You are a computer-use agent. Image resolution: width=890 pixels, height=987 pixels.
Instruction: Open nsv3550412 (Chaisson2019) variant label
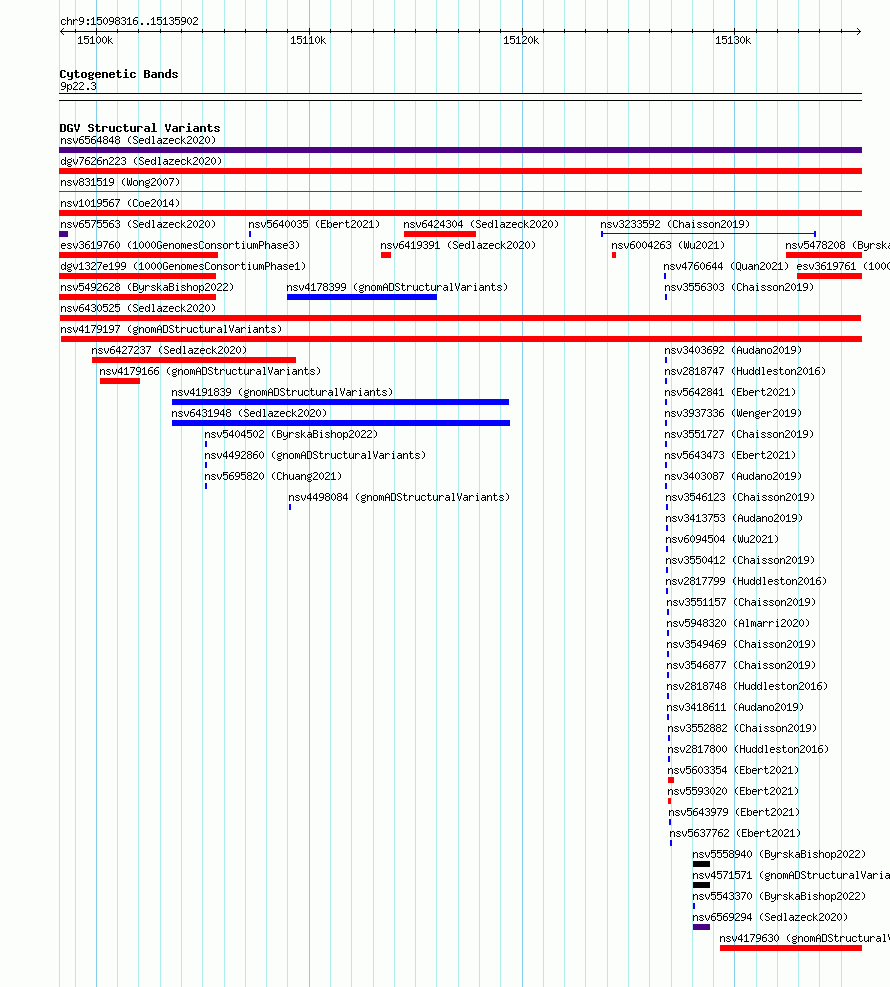pos(740,560)
